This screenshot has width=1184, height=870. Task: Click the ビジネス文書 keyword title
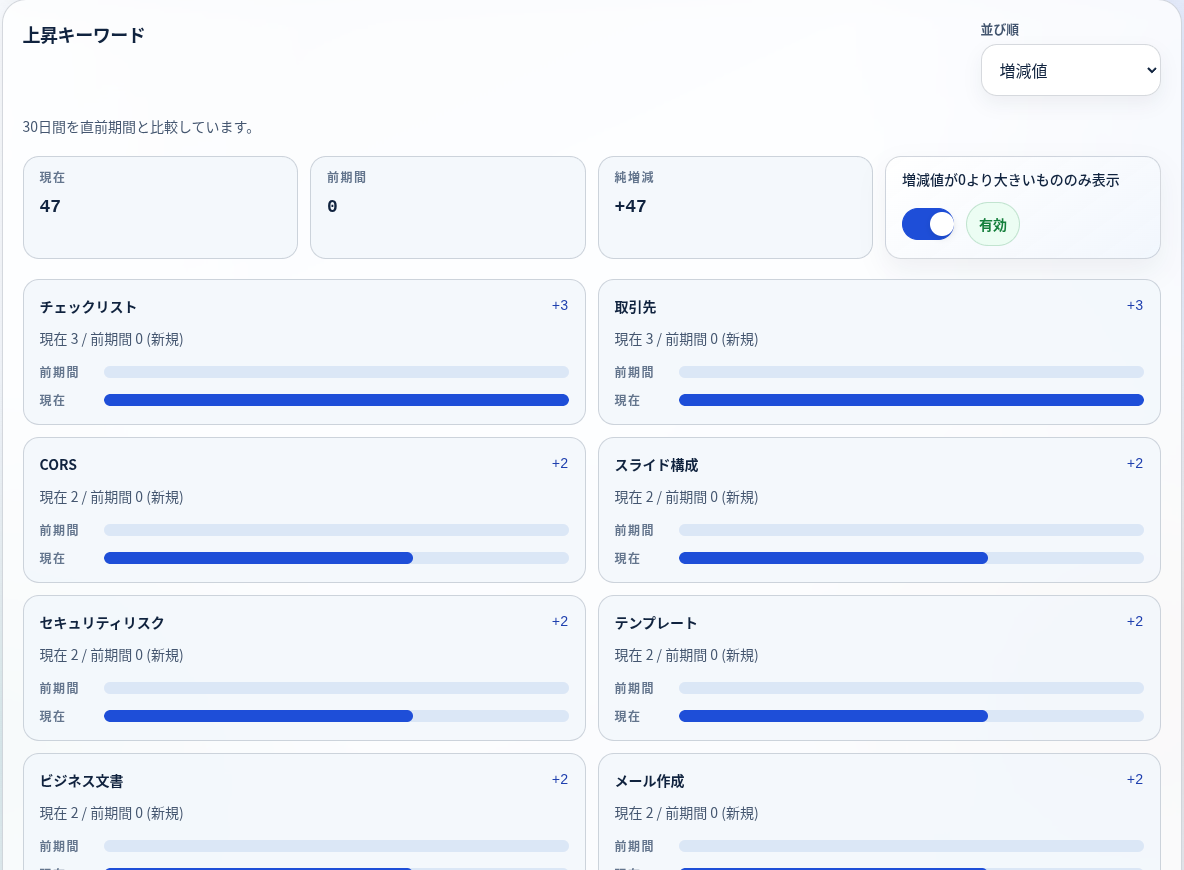tap(82, 781)
